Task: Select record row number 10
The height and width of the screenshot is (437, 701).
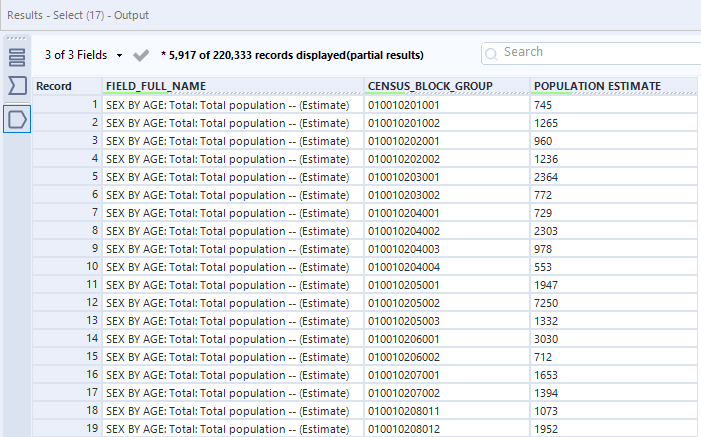Action: pyautogui.click(x=67, y=267)
